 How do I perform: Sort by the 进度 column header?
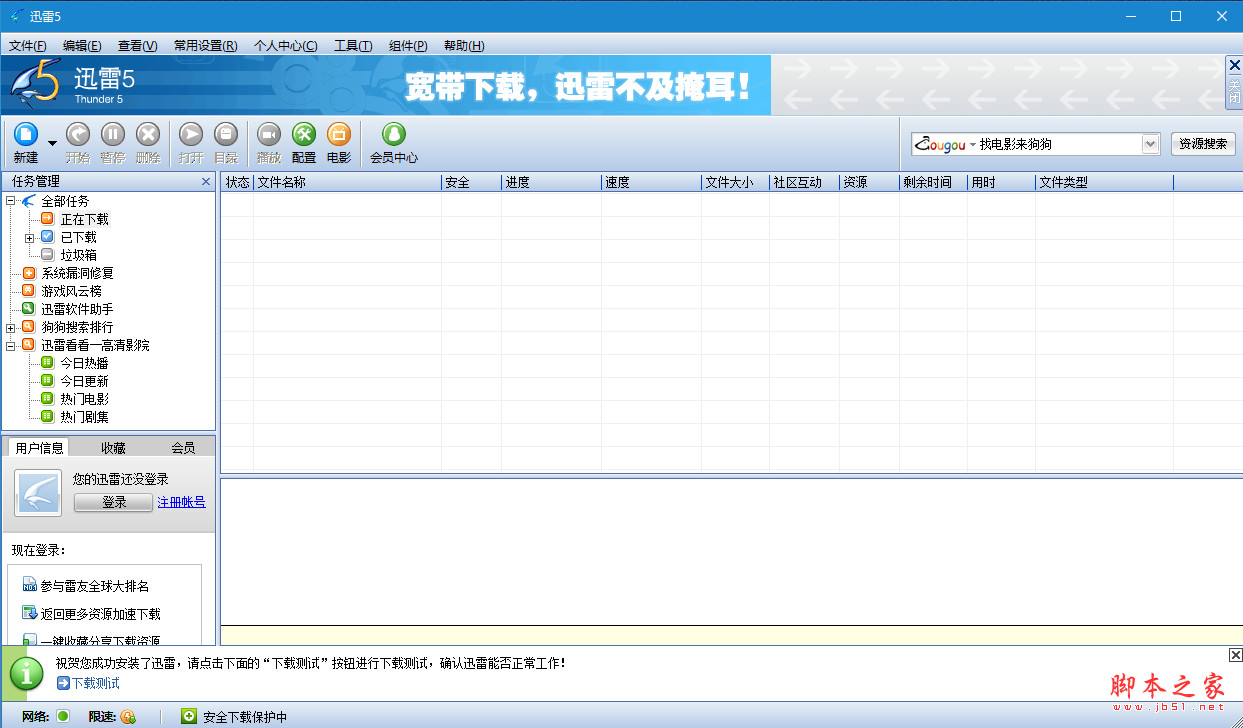551,182
